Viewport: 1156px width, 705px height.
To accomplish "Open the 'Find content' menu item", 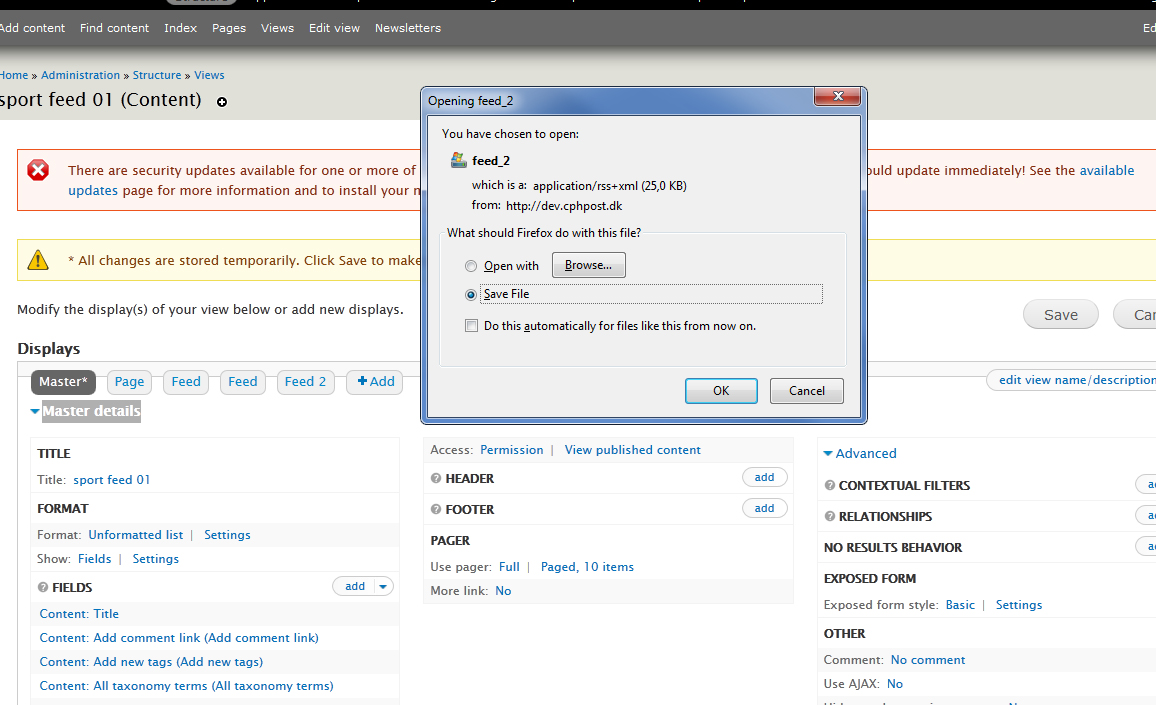I will click(114, 28).
